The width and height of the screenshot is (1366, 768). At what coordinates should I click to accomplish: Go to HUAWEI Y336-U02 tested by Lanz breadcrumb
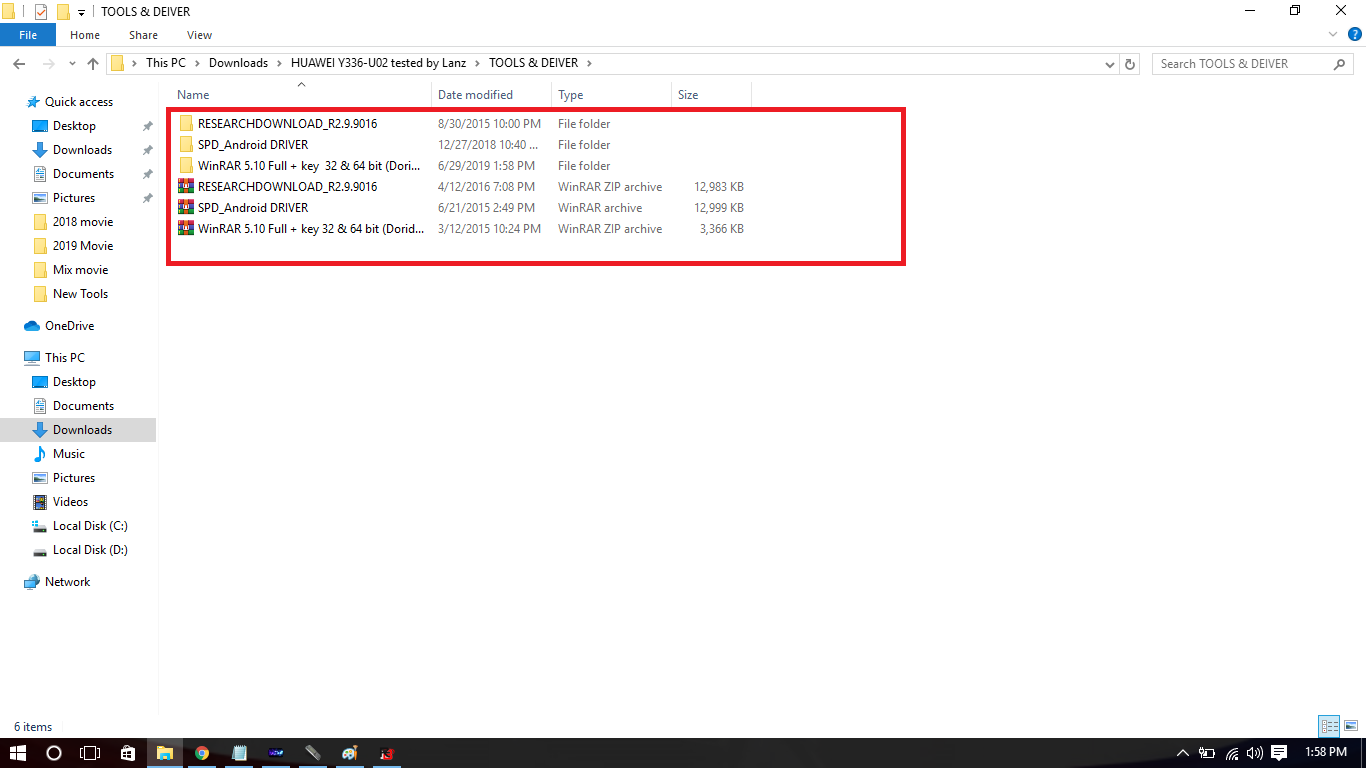379,63
